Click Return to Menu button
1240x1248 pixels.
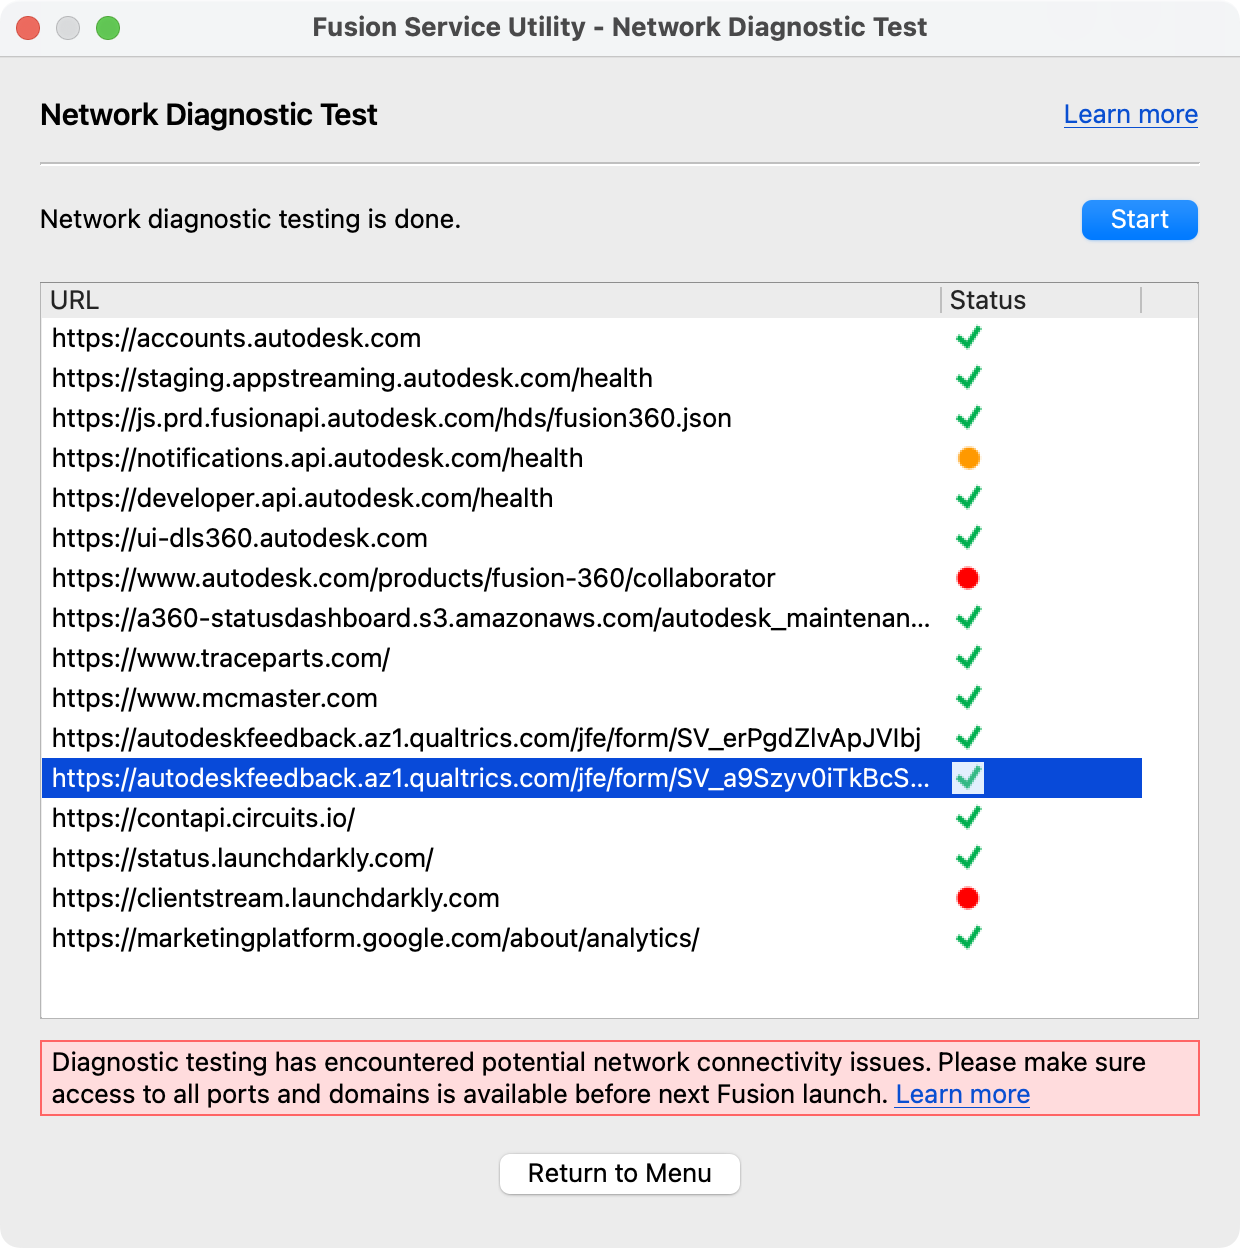pos(620,1174)
